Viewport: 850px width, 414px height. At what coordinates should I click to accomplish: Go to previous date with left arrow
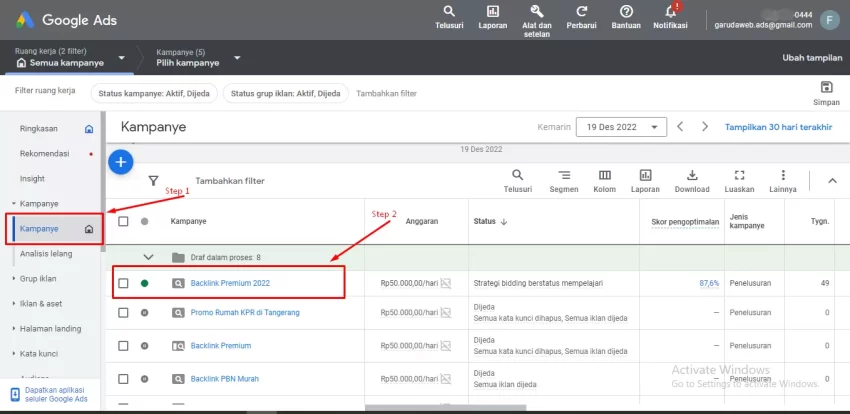point(680,127)
